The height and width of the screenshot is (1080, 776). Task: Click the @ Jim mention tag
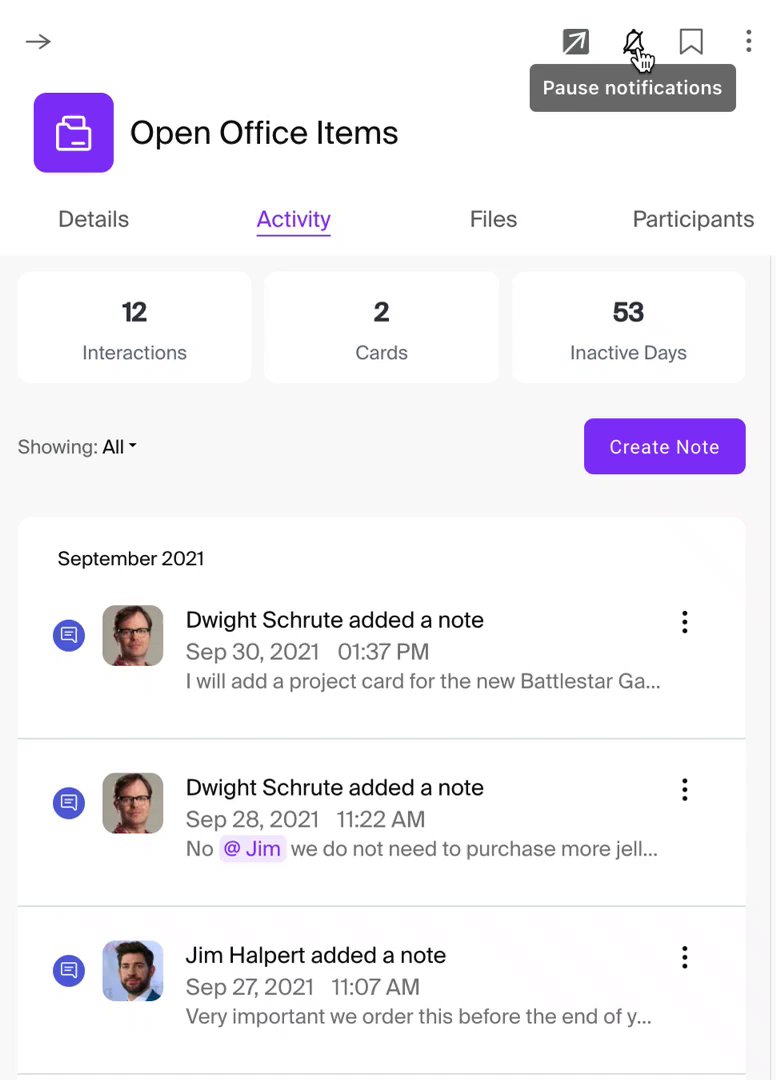[x=253, y=849]
